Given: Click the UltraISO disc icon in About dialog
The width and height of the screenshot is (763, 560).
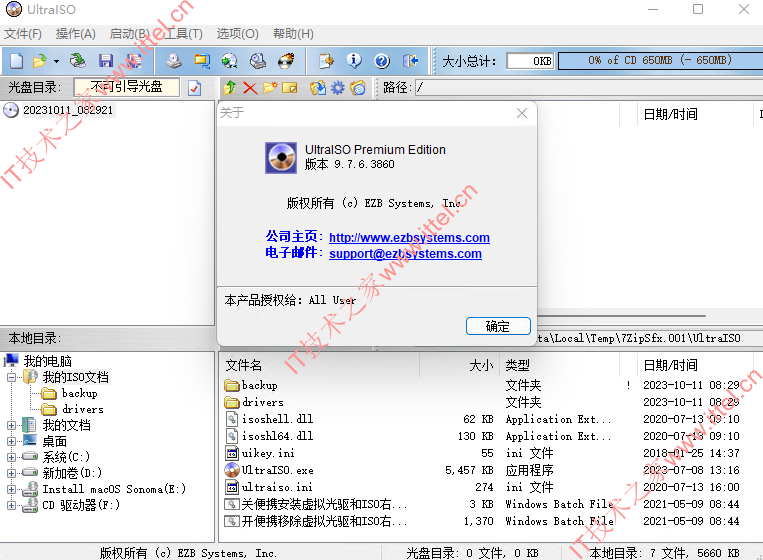Looking at the screenshot, I should (281, 158).
